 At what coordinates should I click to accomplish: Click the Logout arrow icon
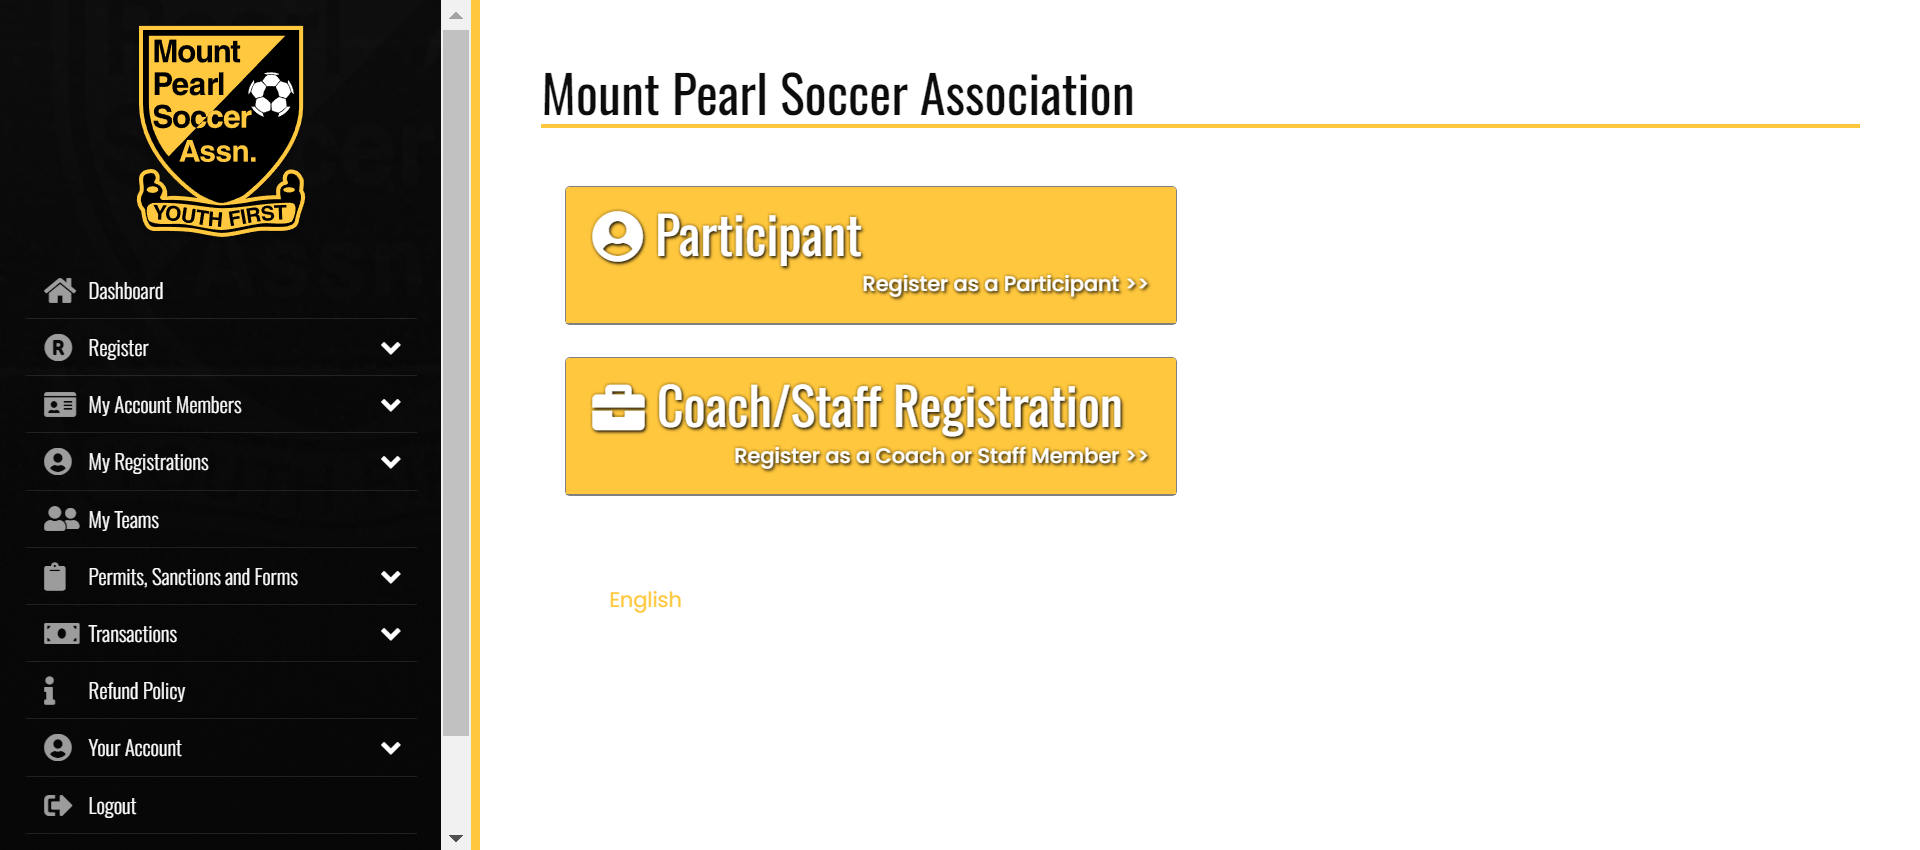pyautogui.click(x=58, y=806)
